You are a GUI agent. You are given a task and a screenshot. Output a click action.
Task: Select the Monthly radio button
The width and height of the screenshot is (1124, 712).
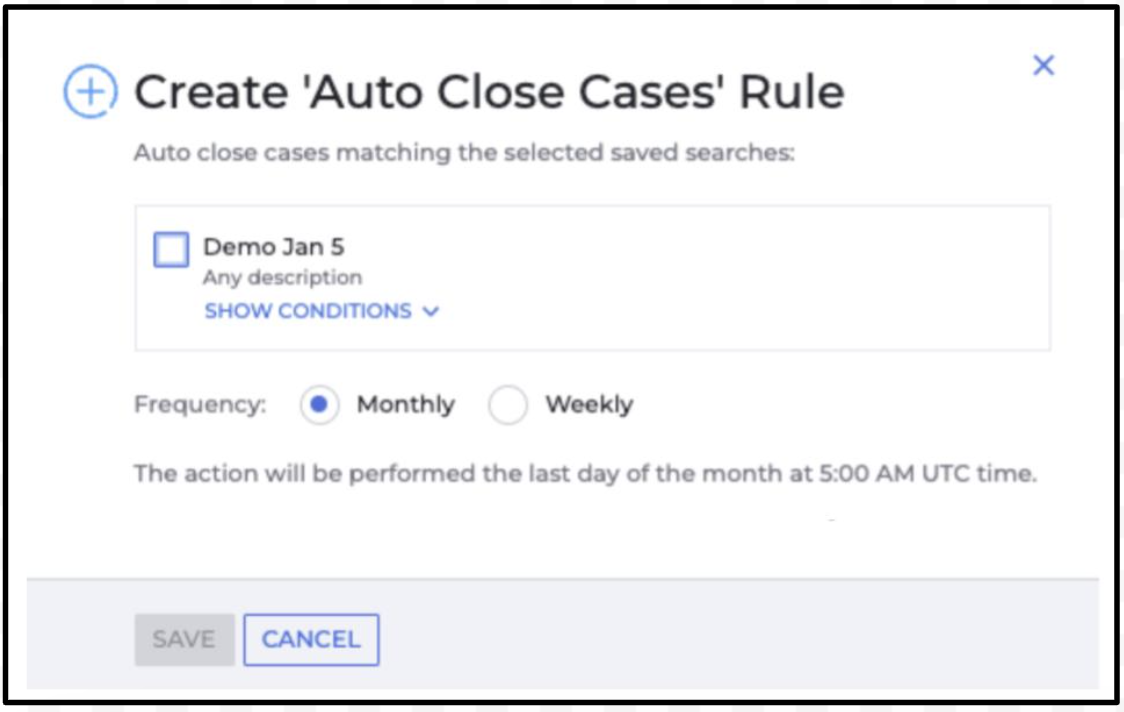tap(319, 404)
